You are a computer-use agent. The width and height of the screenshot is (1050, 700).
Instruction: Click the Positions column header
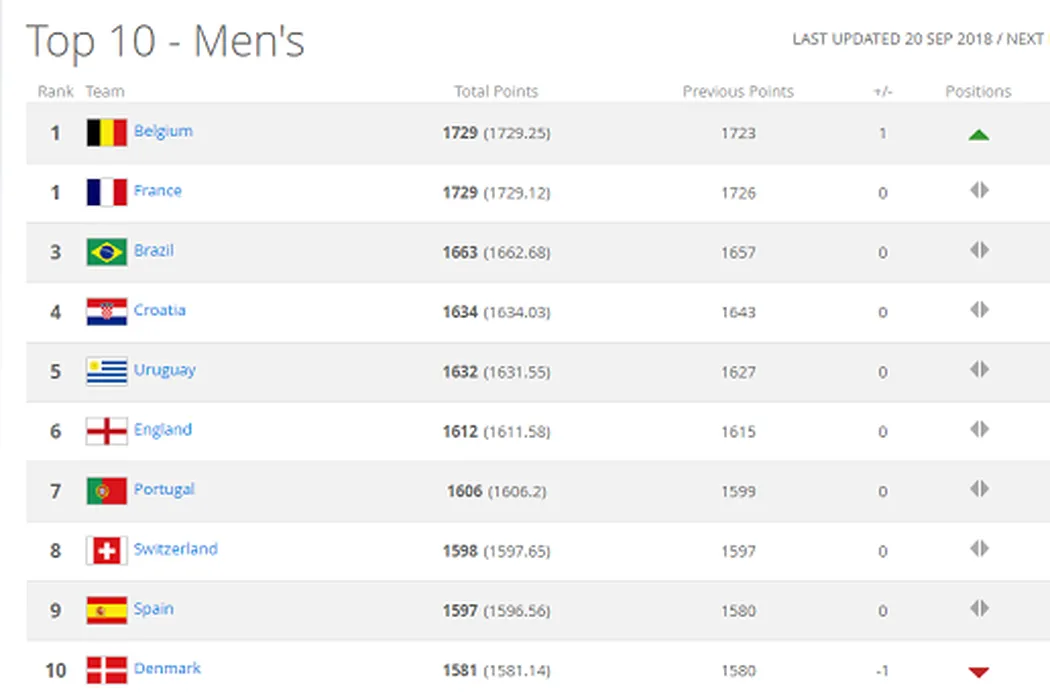[978, 91]
